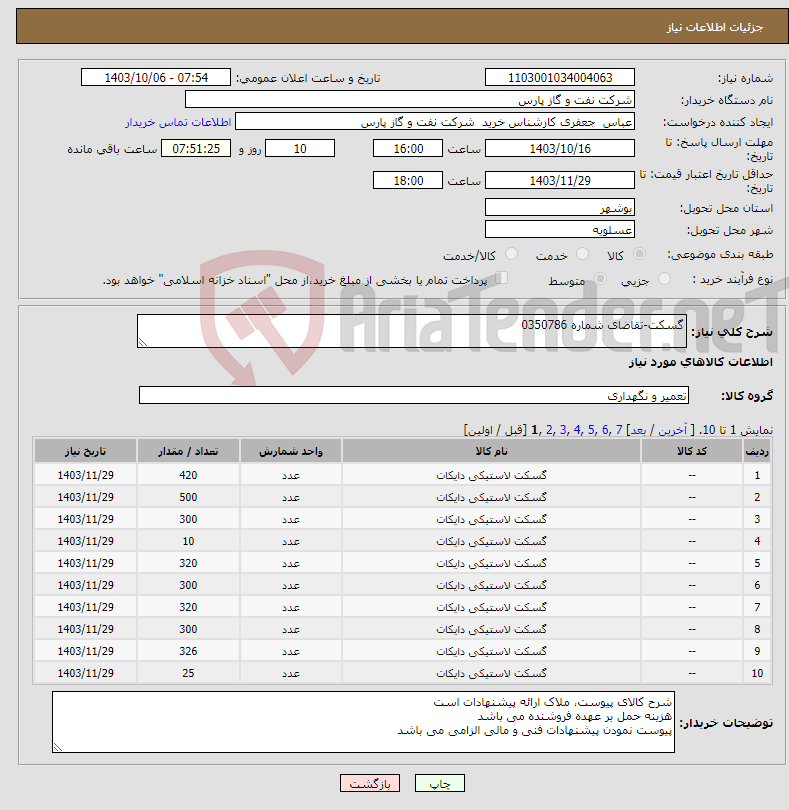Go to page 2 of items

(x=549, y=430)
